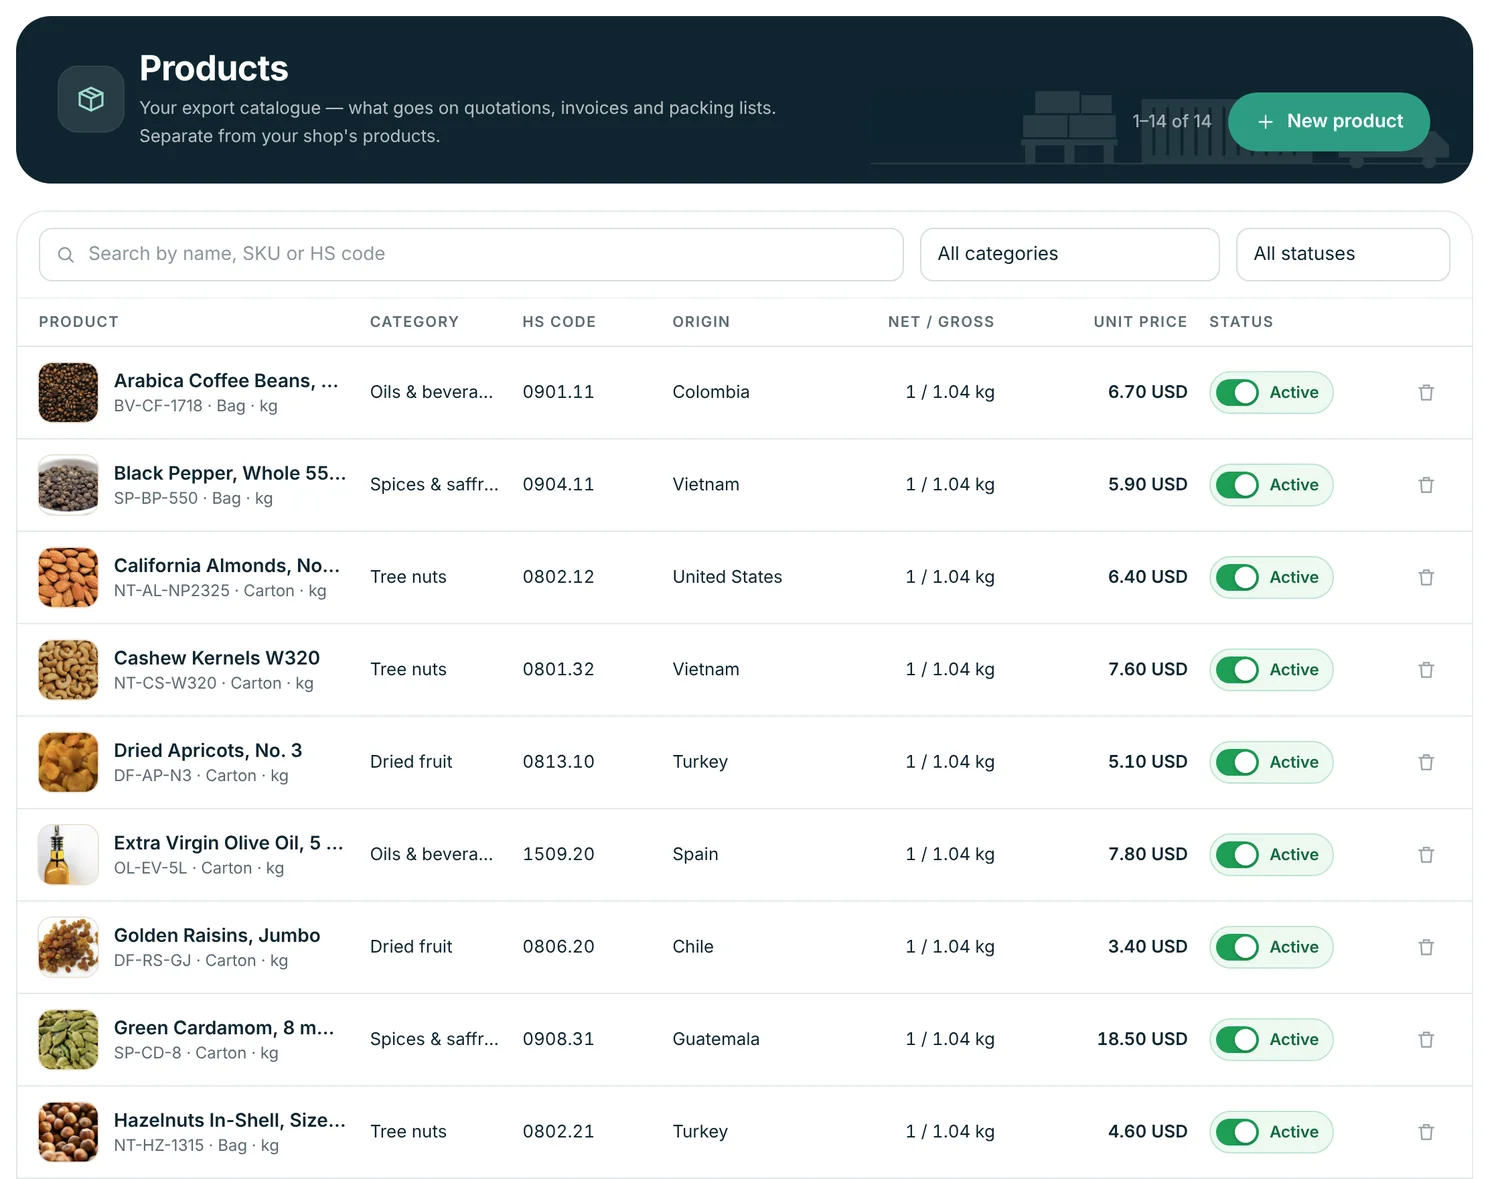The height and width of the screenshot is (1179, 1500).
Task: Click HS code 0802.21 cell
Action: [x=558, y=1133]
